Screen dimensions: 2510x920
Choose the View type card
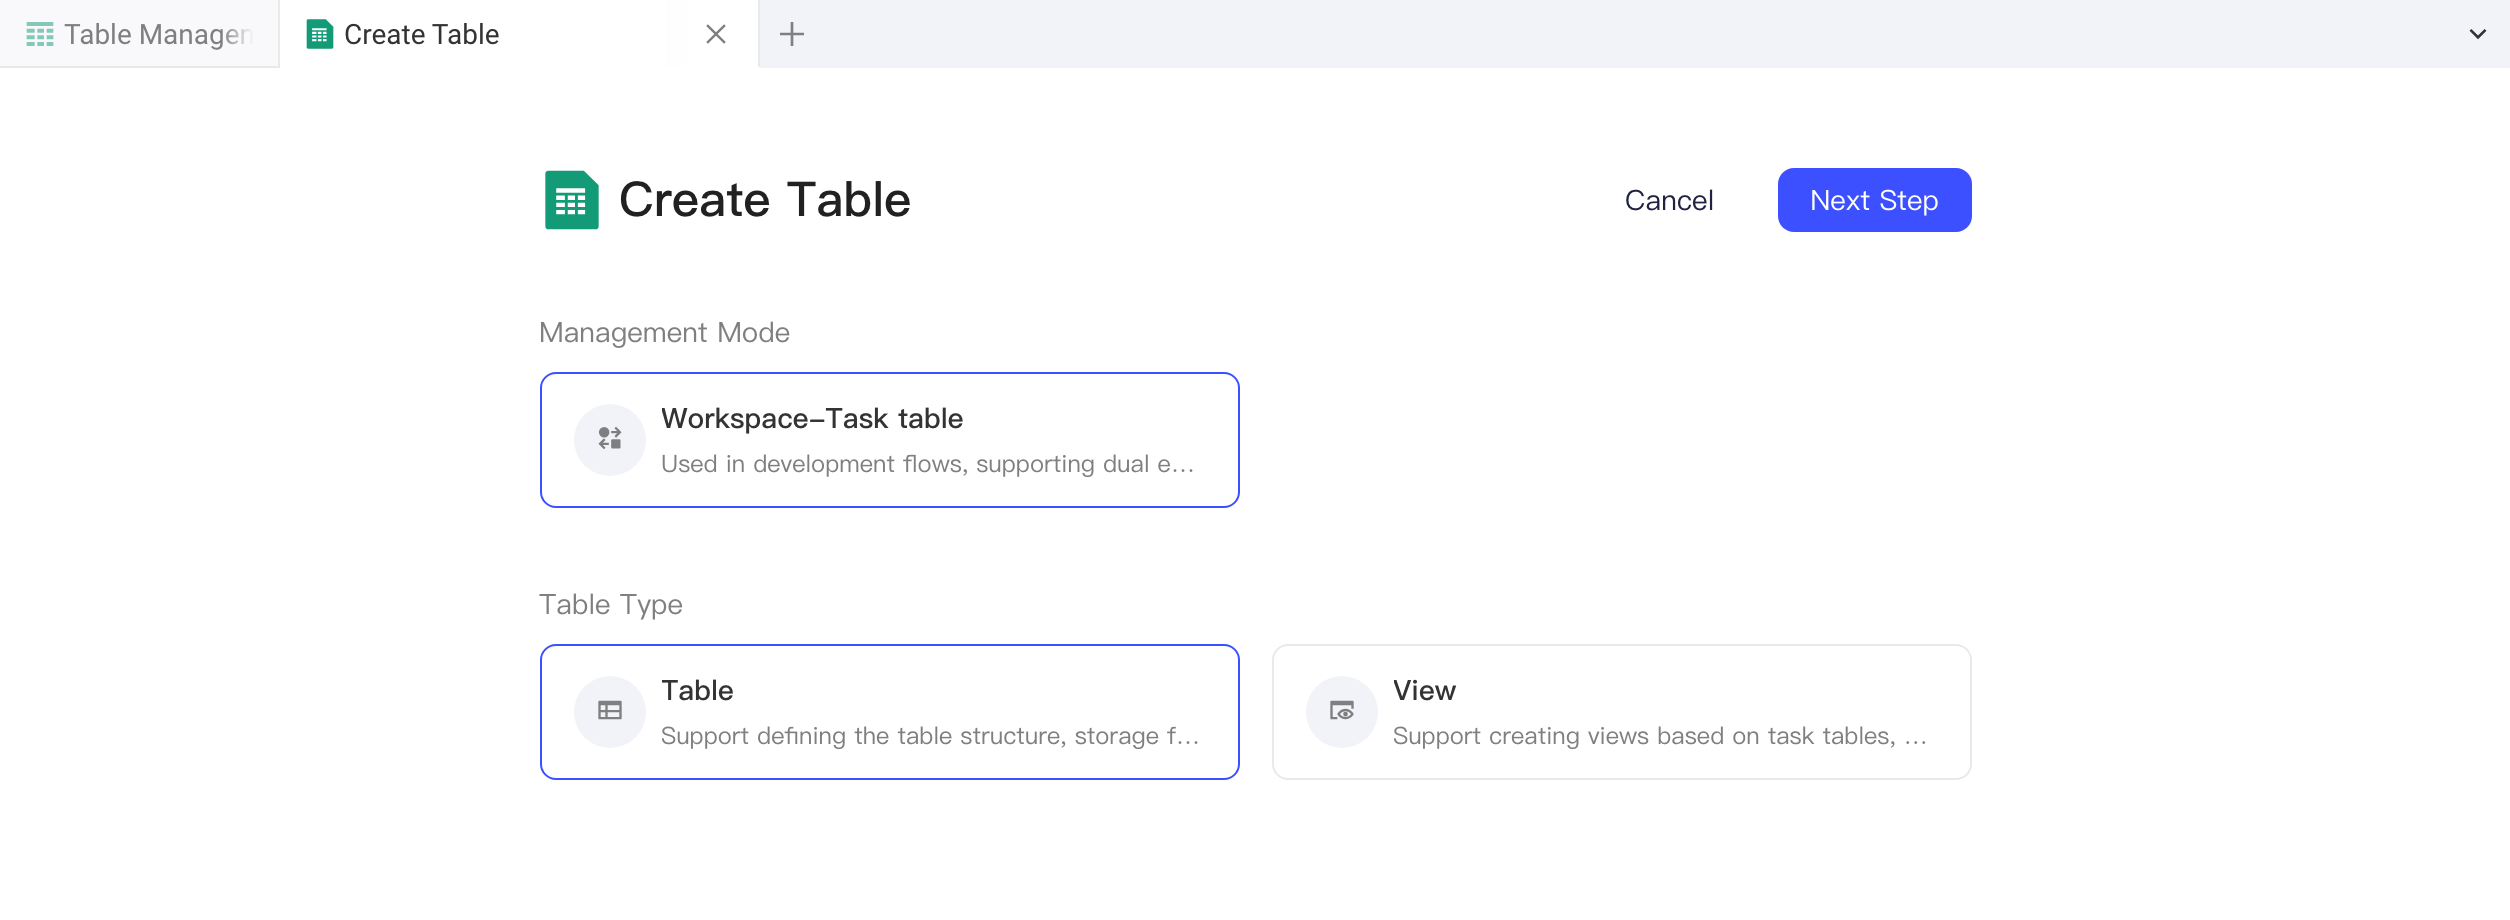point(1622,712)
